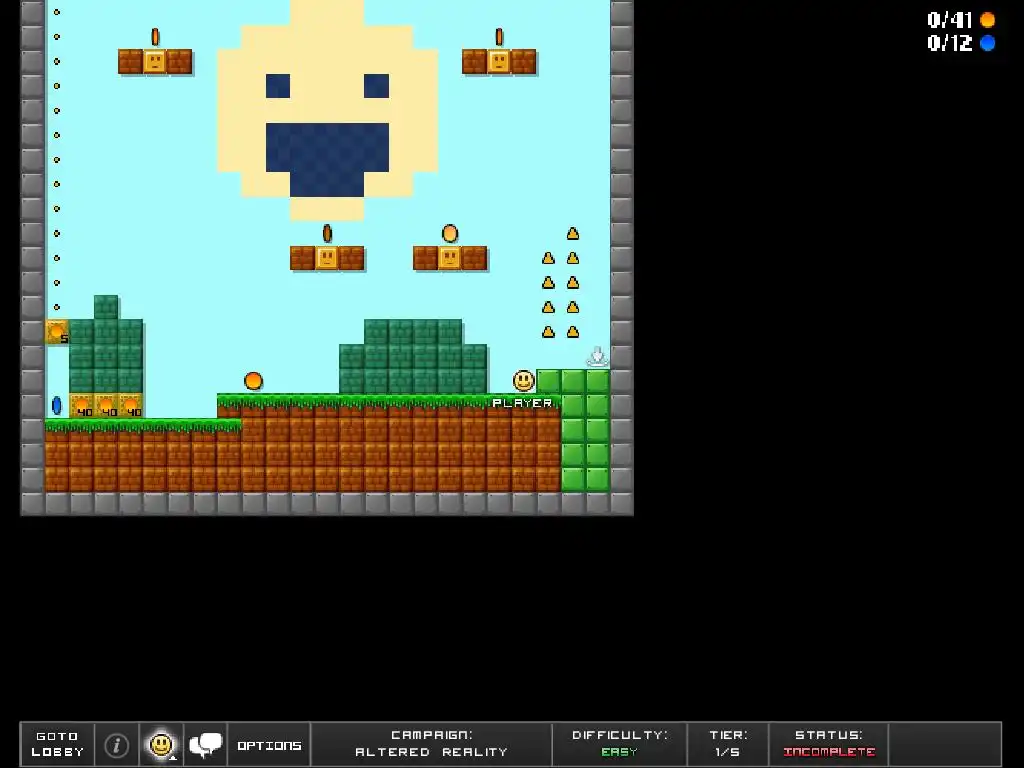Click the Status: Incomplete indicator
Viewport: 1024px width, 768px height.
tap(829, 744)
